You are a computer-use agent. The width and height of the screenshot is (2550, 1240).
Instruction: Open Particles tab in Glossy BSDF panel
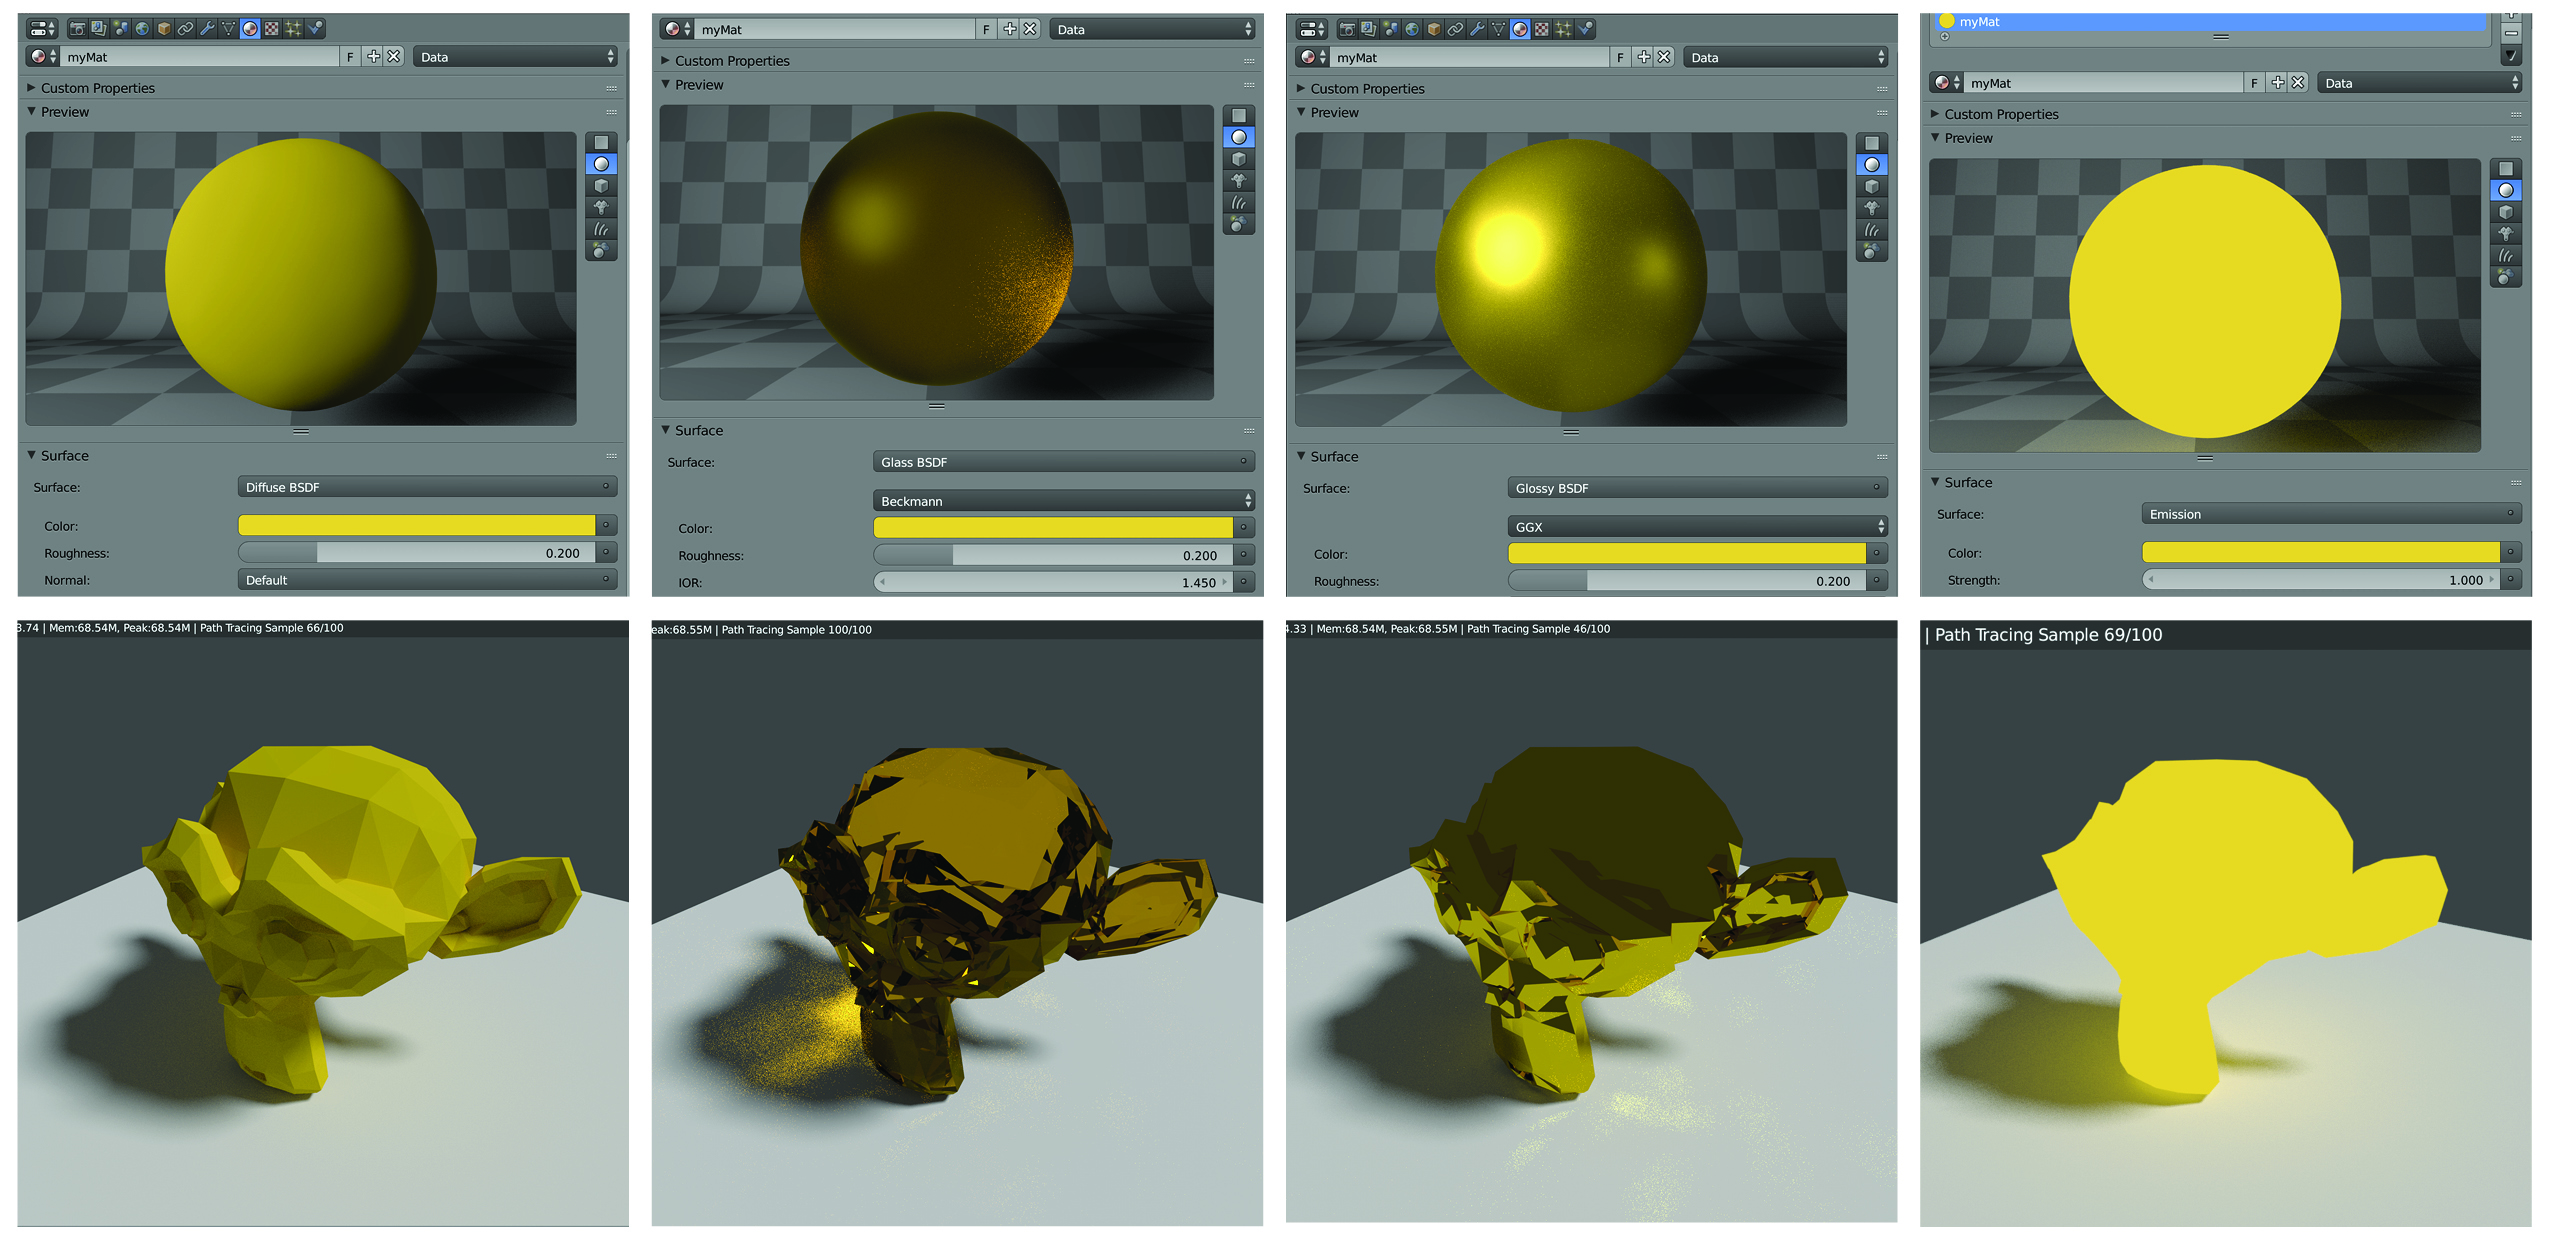pos(1563,29)
